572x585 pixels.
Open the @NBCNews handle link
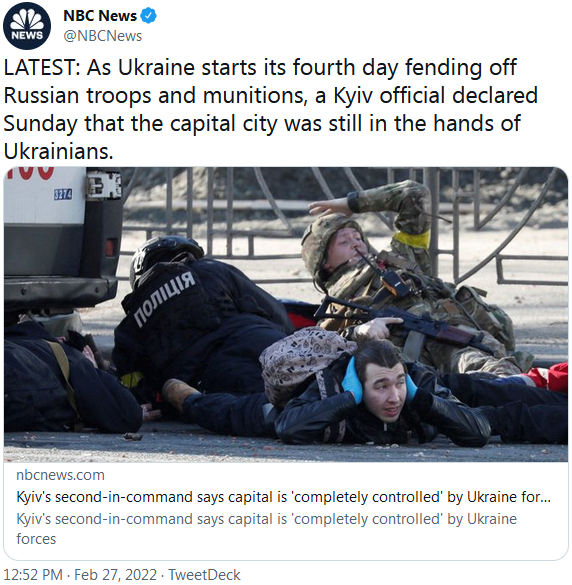tap(103, 36)
